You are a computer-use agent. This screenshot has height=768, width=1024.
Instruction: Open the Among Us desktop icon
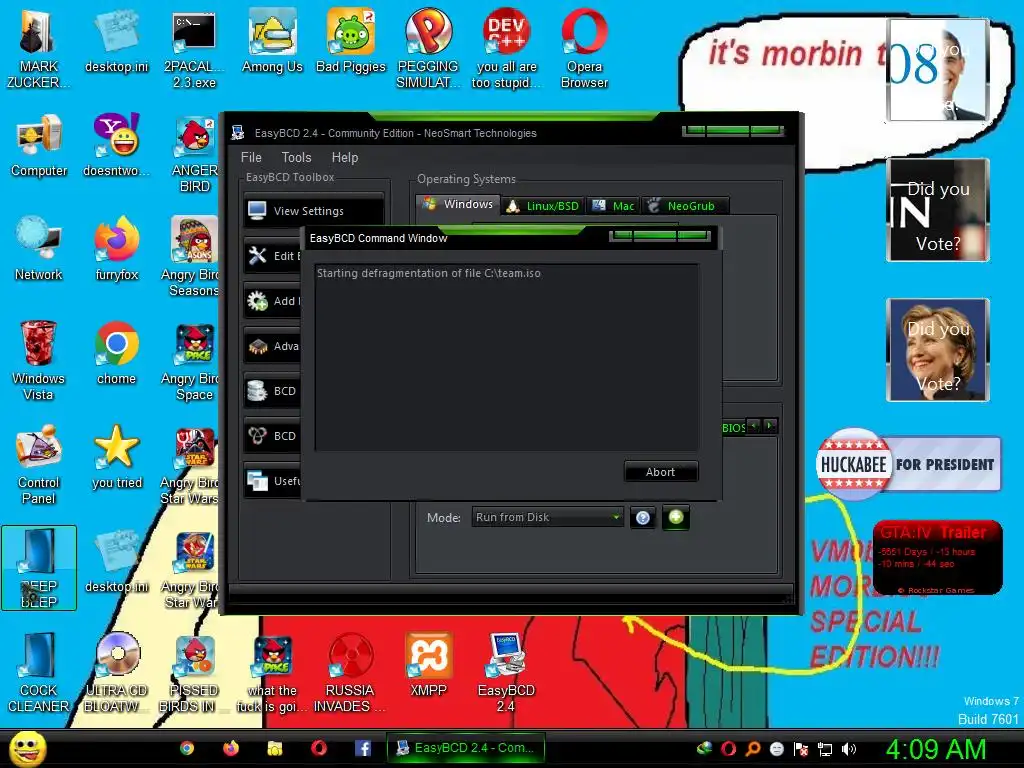pyautogui.click(x=272, y=40)
